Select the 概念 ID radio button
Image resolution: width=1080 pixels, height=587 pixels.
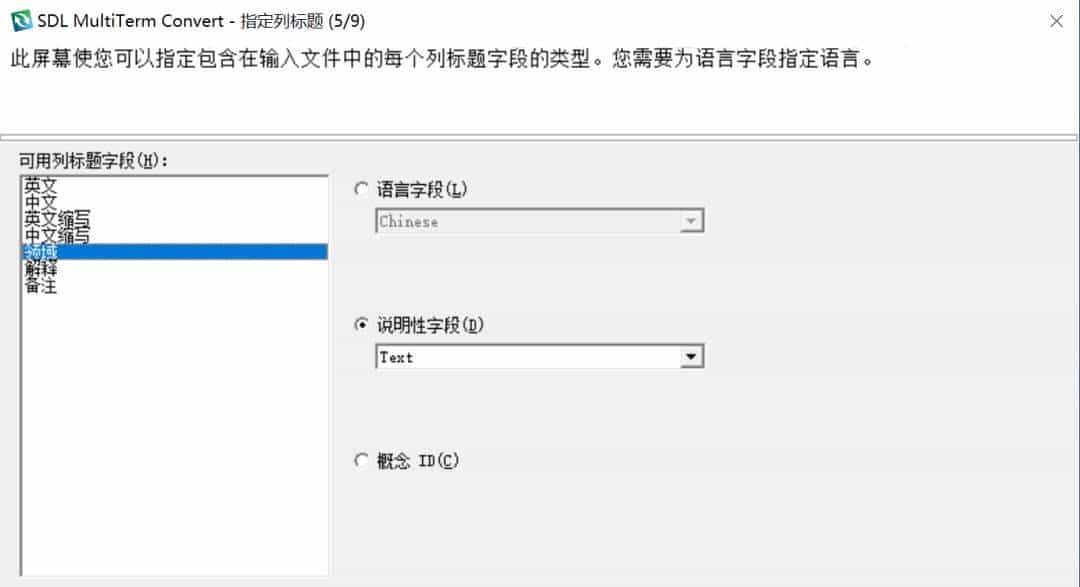pos(361,460)
